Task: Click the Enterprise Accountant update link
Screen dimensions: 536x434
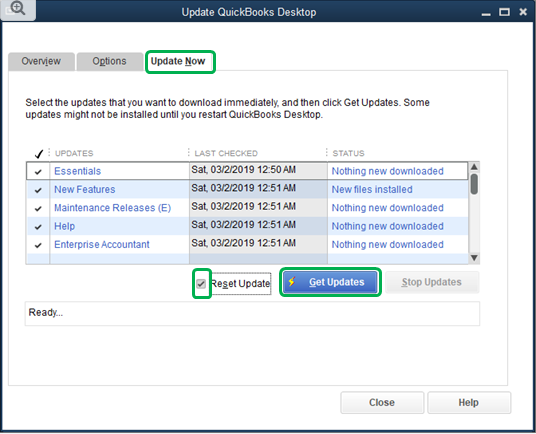Action: tap(102, 245)
